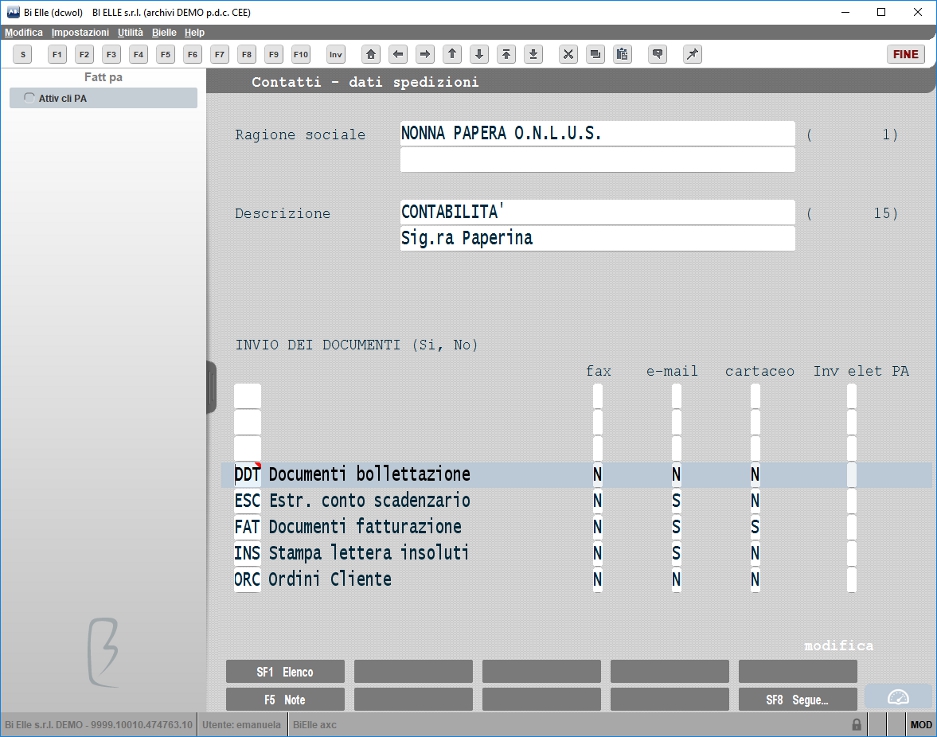Click cartaceo value for Documenti fatturazione
The height and width of the screenshot is (737, 937).
(755, 527)
